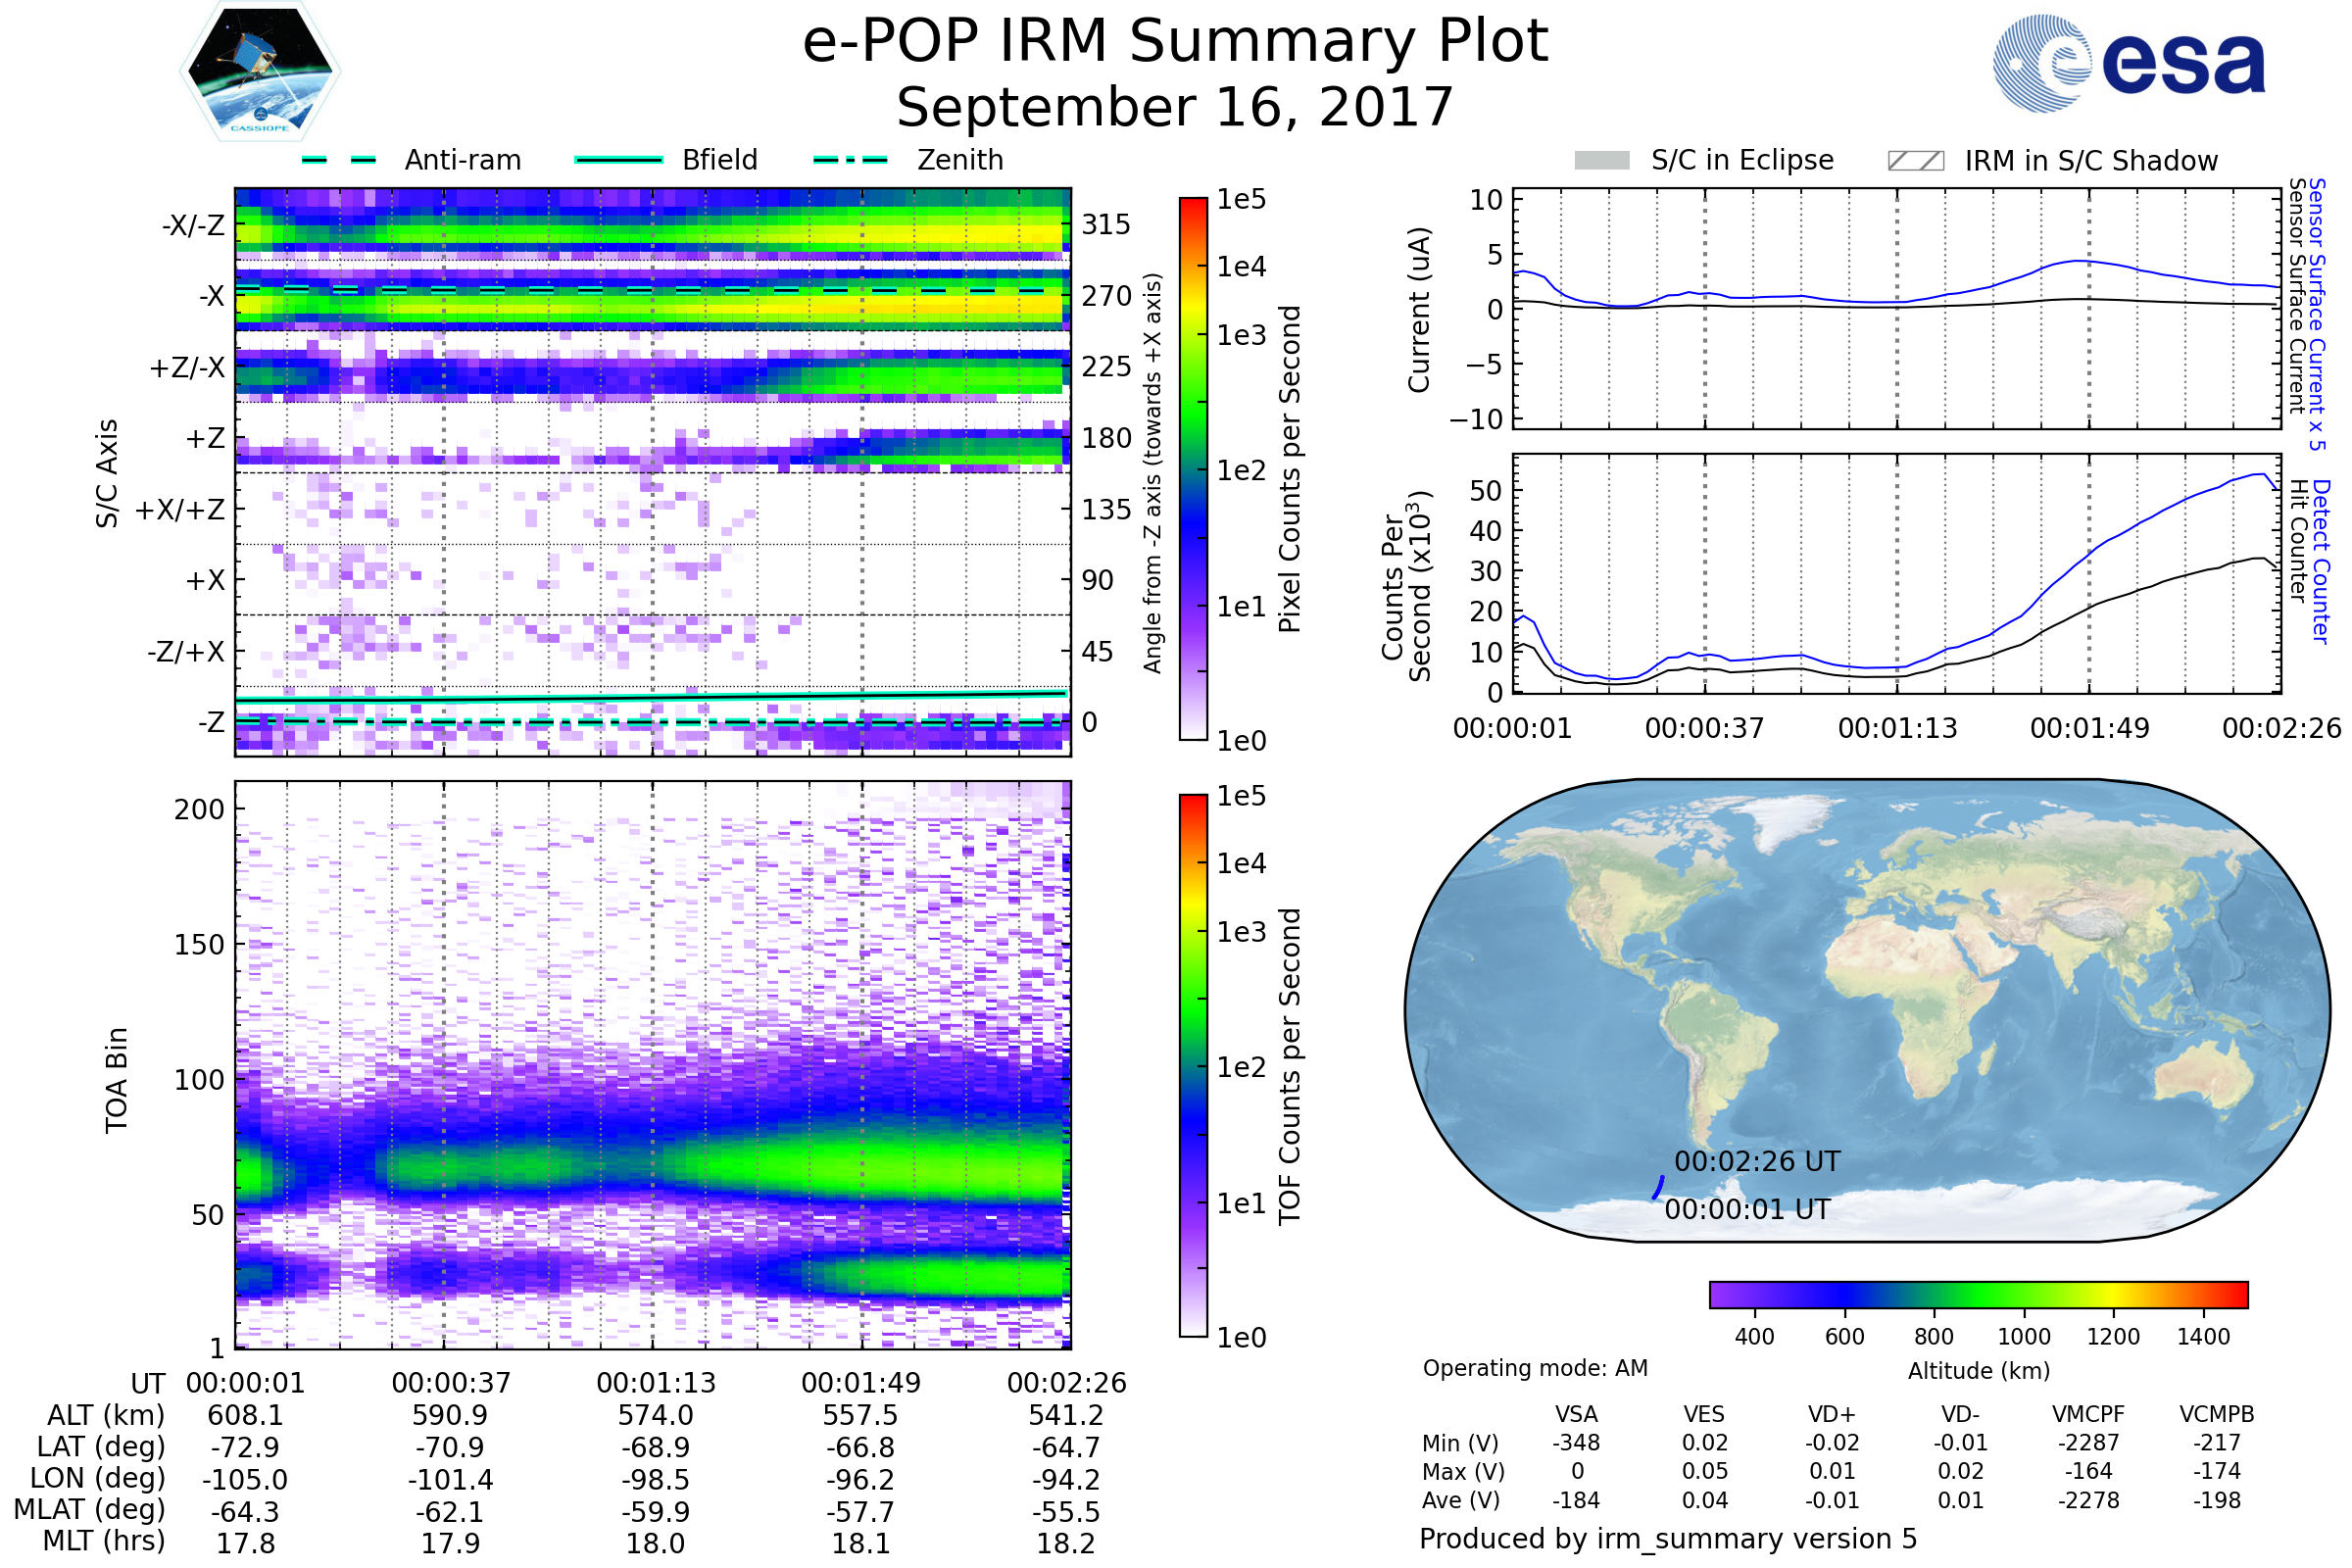Click the VSA column header
Image resolution: width=2352 pixels, height=1568 pixels.
coord(1576,1414)
